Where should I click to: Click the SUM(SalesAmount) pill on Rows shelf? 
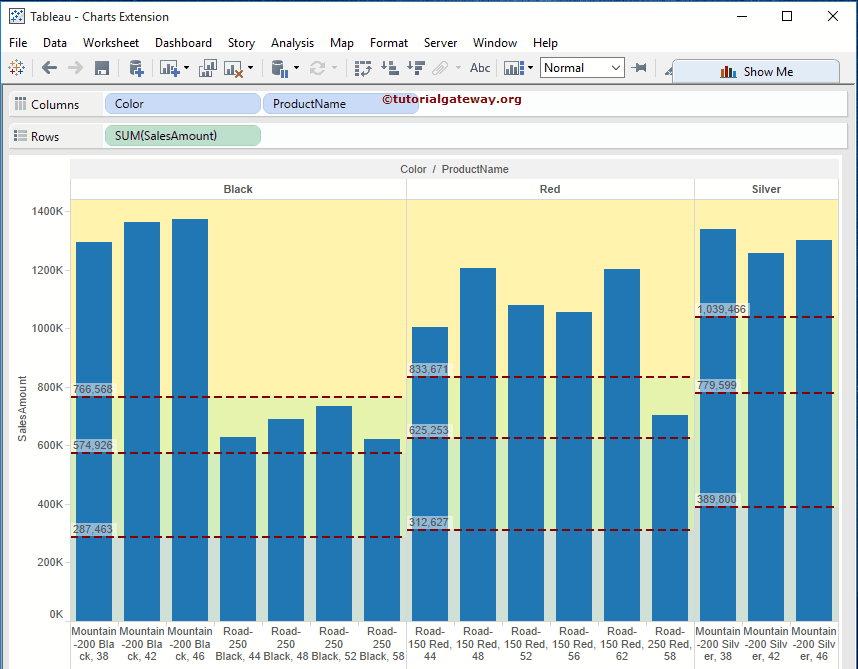pos(183,134)
